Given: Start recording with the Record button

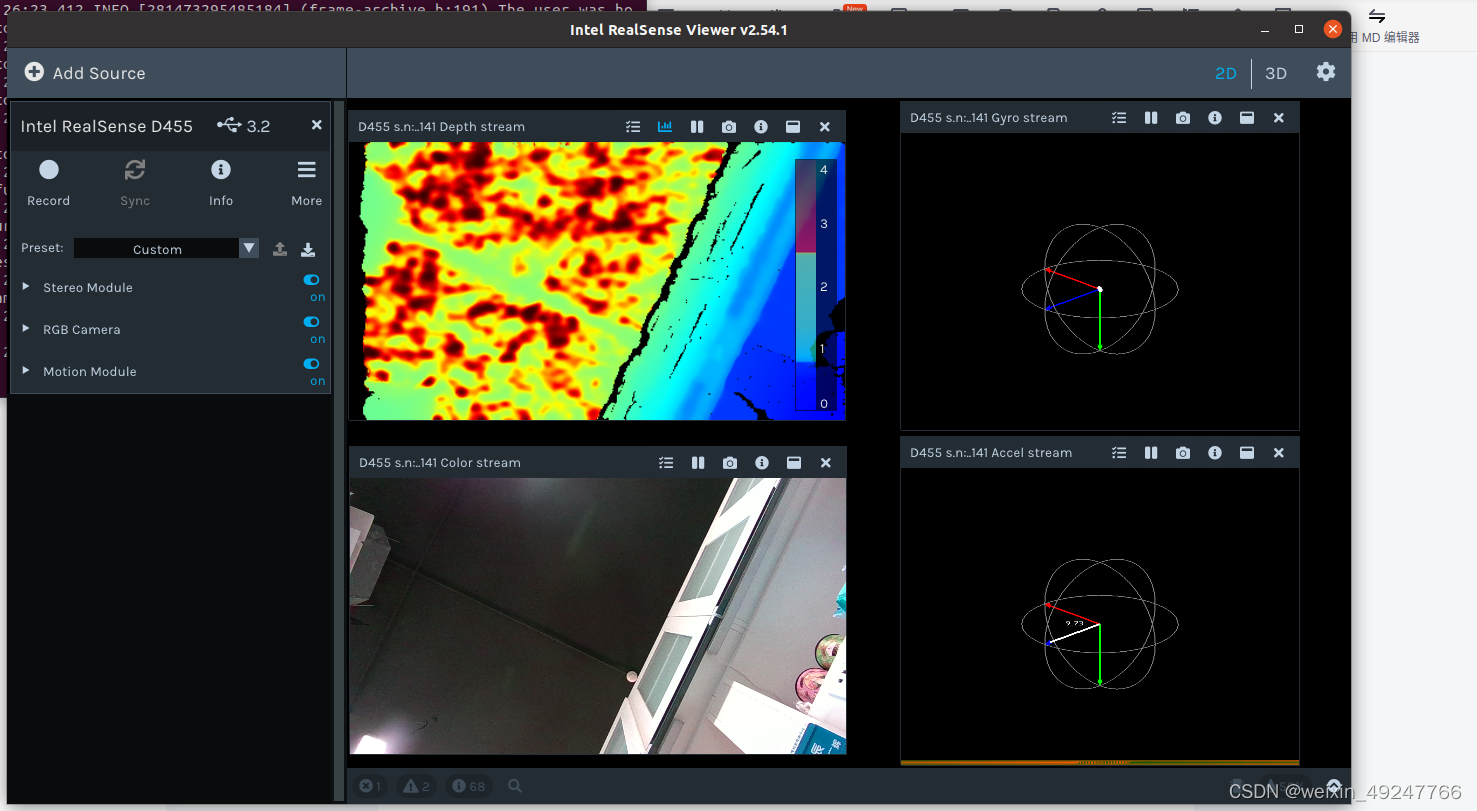Looking at the screenshot, I should (x=48, y=182).
